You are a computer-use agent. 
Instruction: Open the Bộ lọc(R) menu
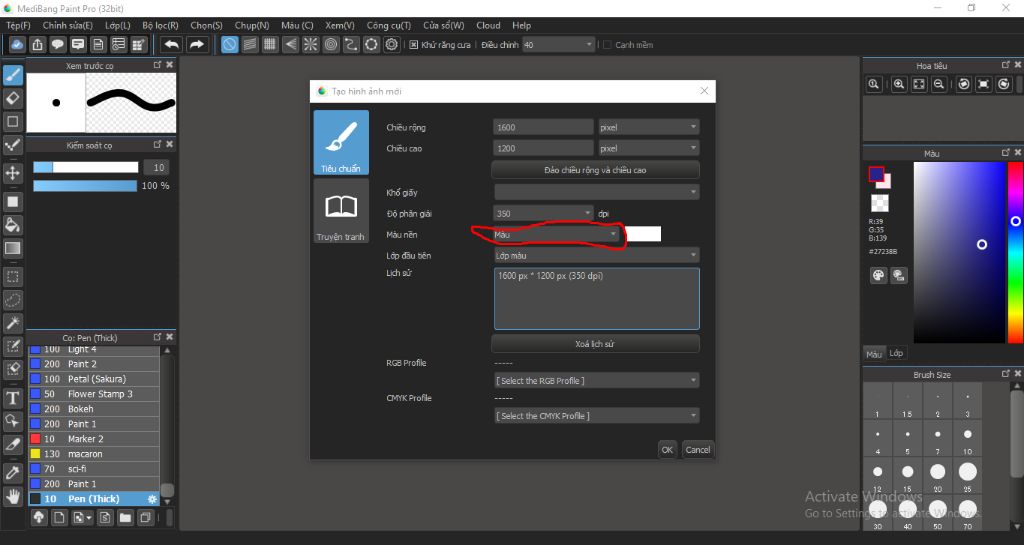click(x=160, y=25)
